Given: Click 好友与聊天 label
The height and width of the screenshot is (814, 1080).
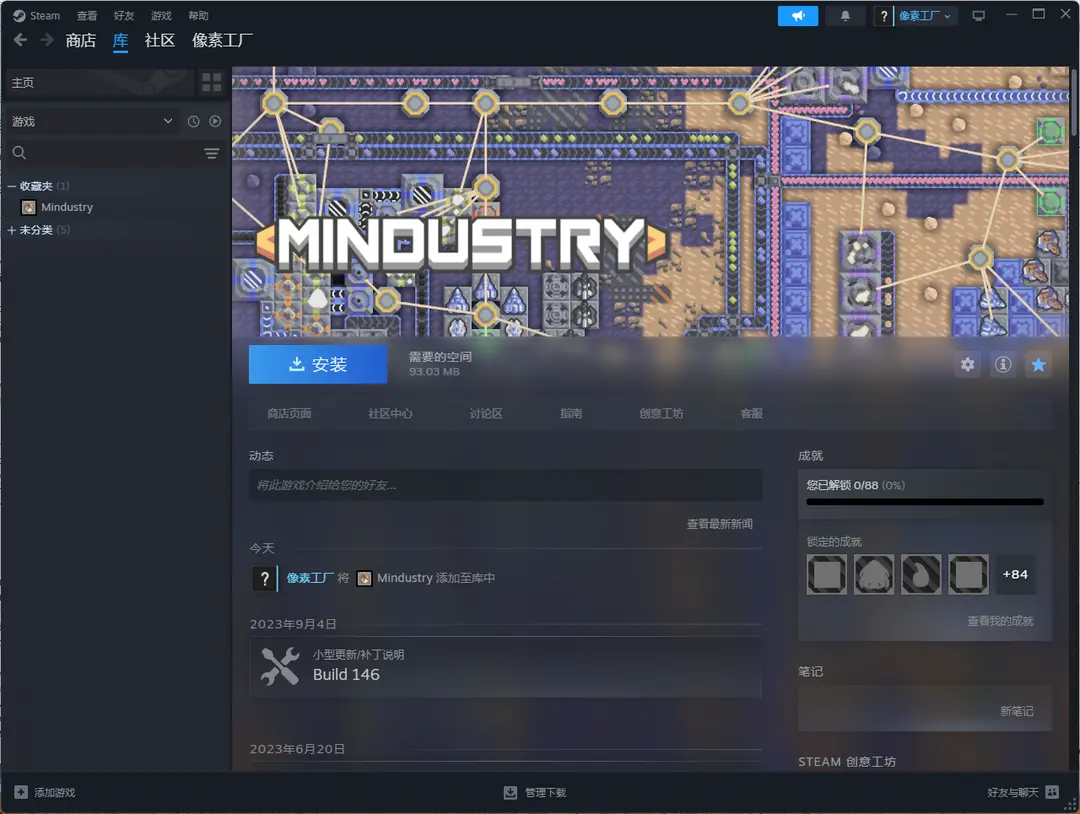Looking at the screenshot, I should (x=1012, y=793).
